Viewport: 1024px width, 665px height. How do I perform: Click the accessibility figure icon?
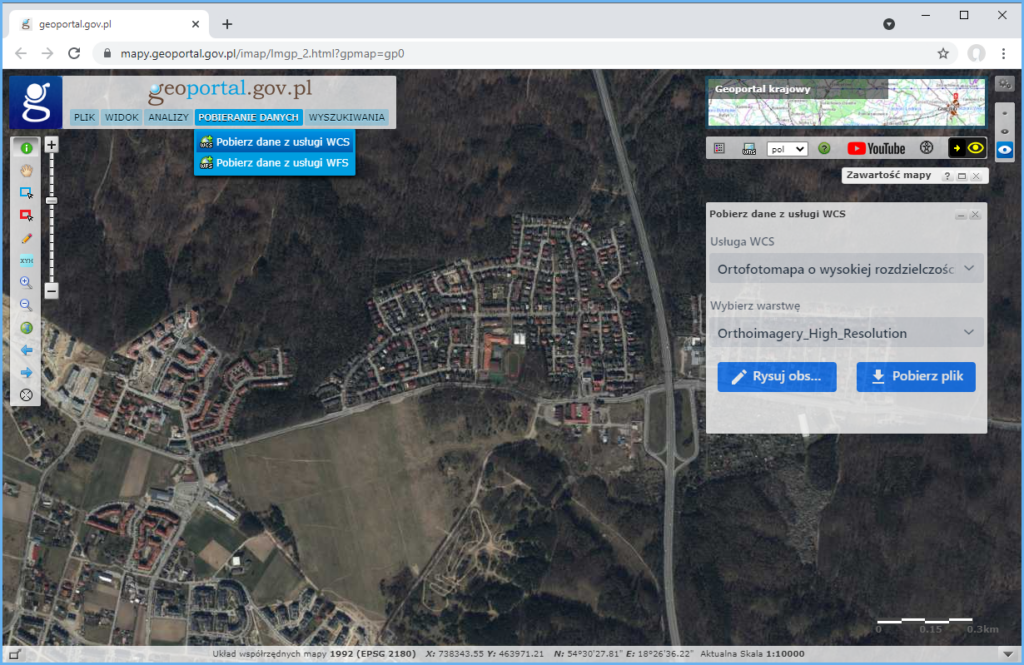click(x=926, y=148)
